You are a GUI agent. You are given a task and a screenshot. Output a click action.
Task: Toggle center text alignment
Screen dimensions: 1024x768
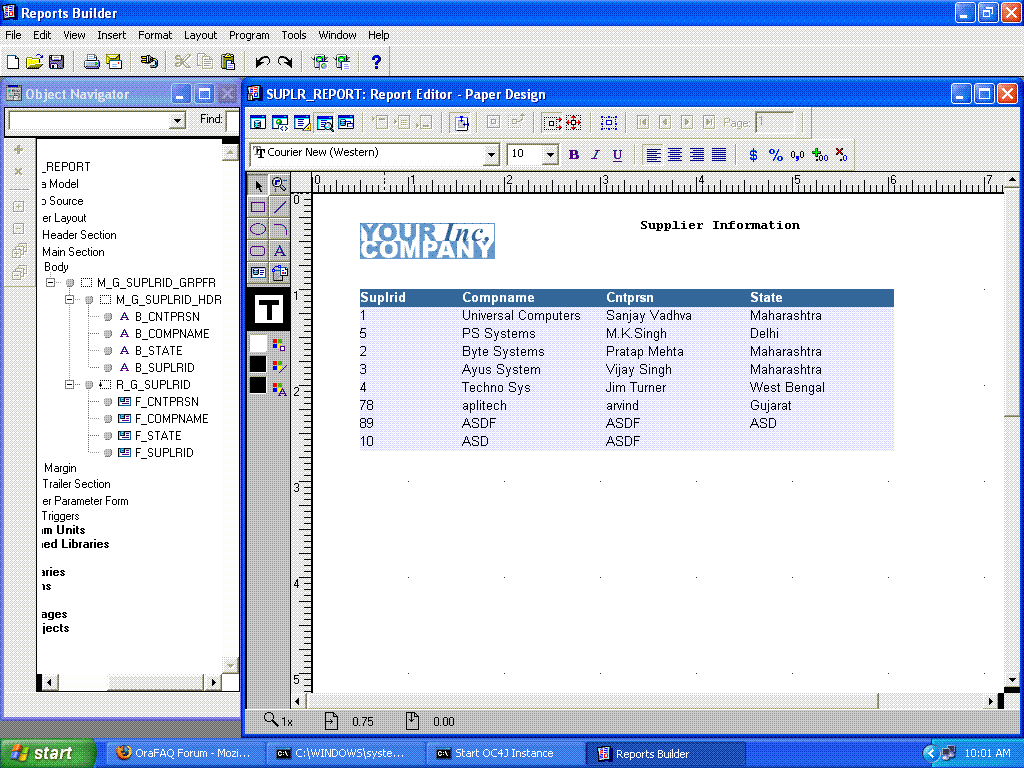pos(675,155)
